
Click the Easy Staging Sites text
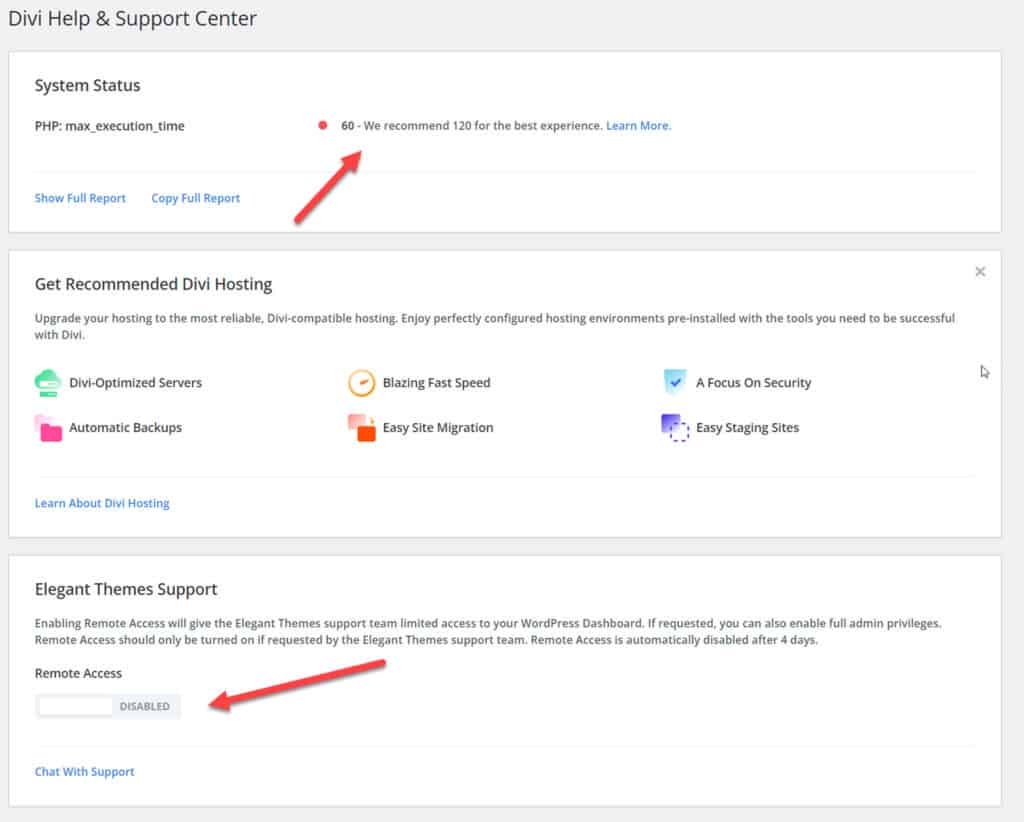(748, 428)
